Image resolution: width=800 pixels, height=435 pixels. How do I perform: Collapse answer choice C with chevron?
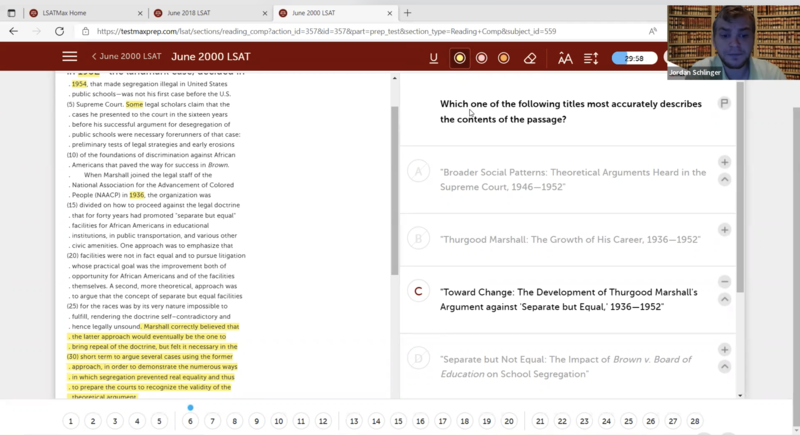[x=724, y=300]
